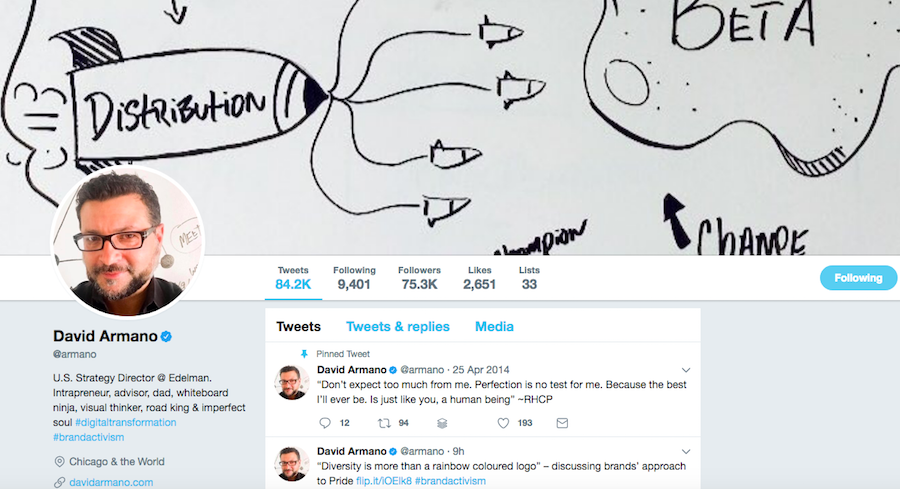Screen dimensions: 900x489
Task: Open the chevron menu on 9h tweet
Action: 686,452
